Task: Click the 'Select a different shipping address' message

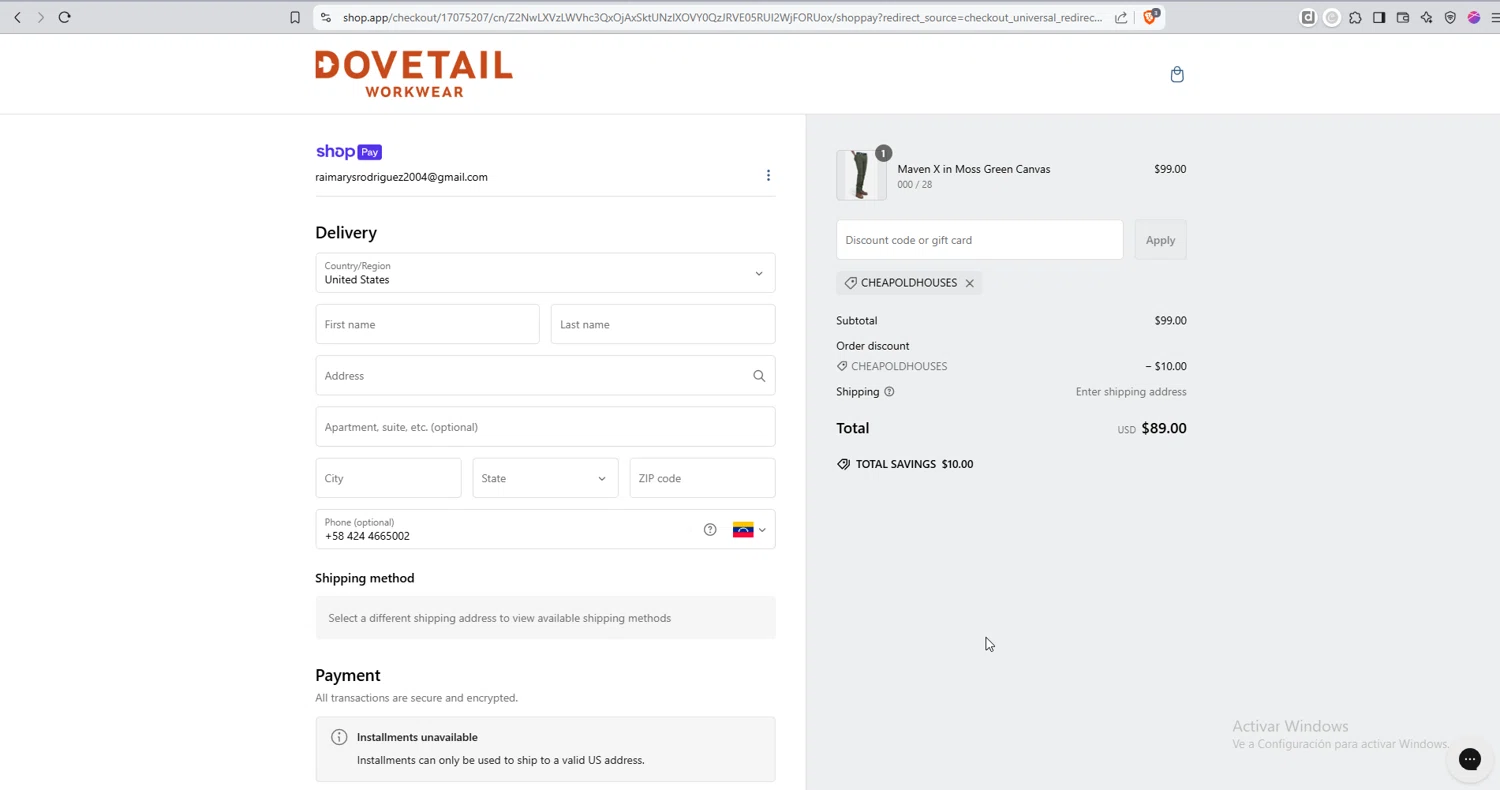Action: 499,618
